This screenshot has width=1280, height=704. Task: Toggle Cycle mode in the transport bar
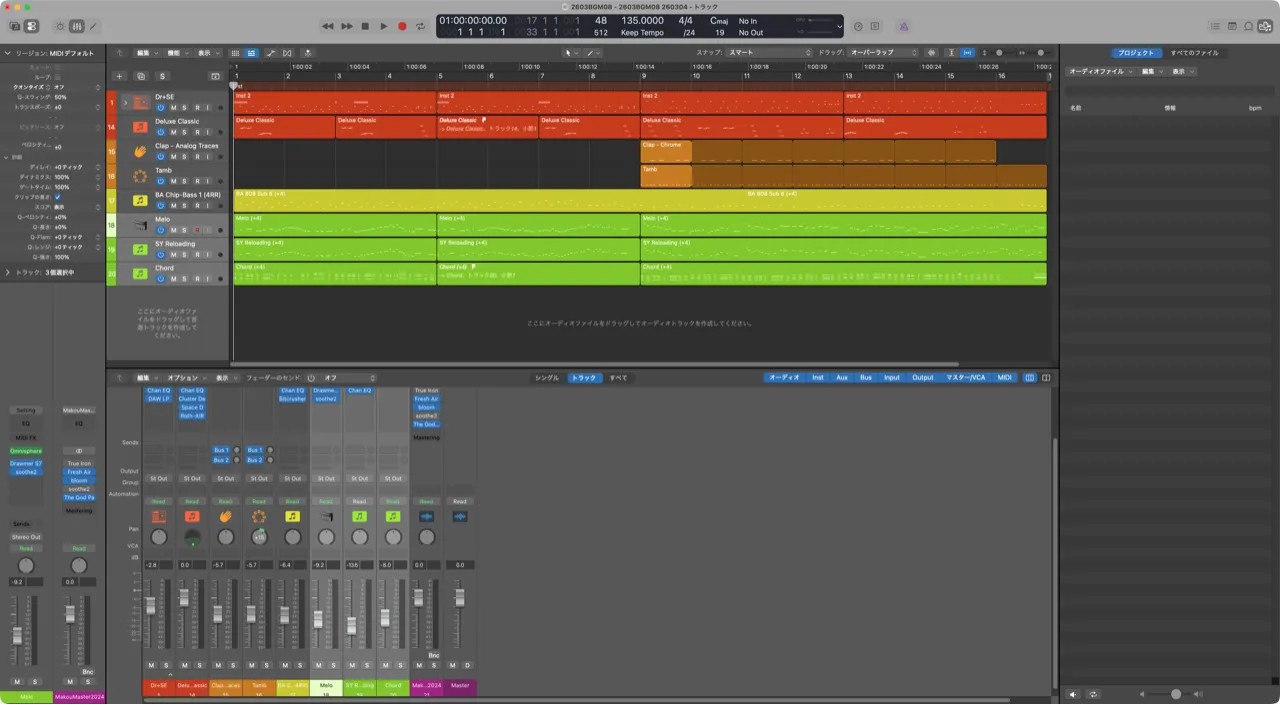click(421, 26)
